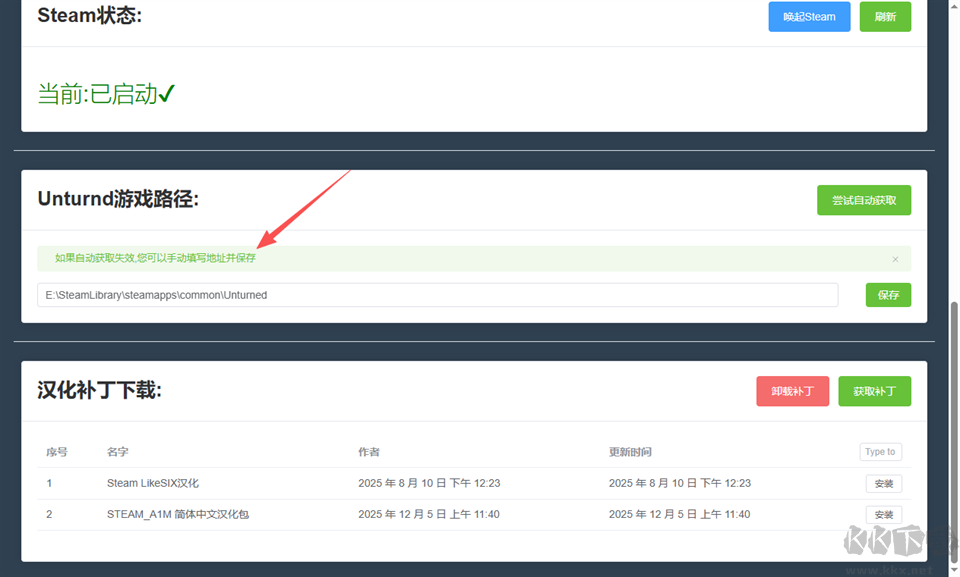Click the 获取补丁 button
960x577 pixels.
(874, 391)
